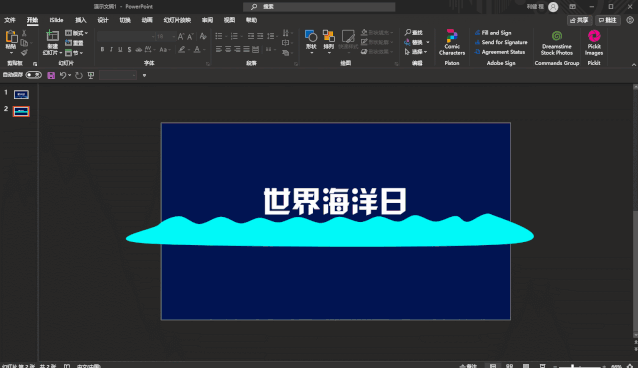Click the Comments button

[x=607, y=20]
